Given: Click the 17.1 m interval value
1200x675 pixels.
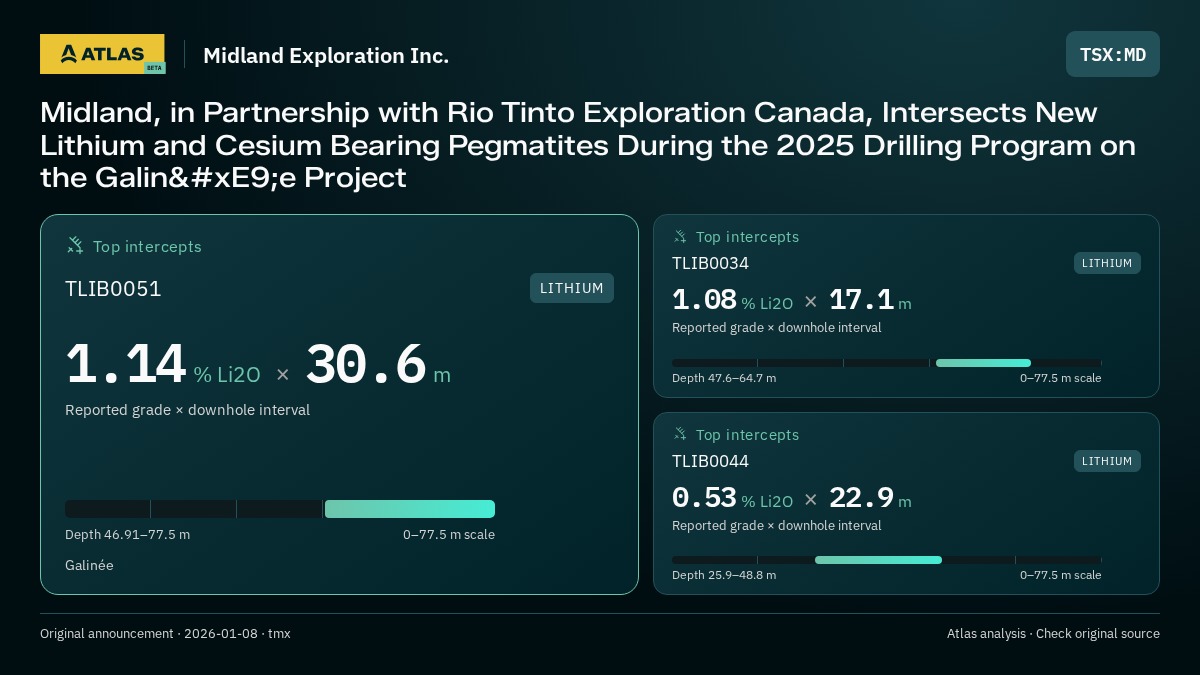Looking at the screenshot, I should pos(870,300).
